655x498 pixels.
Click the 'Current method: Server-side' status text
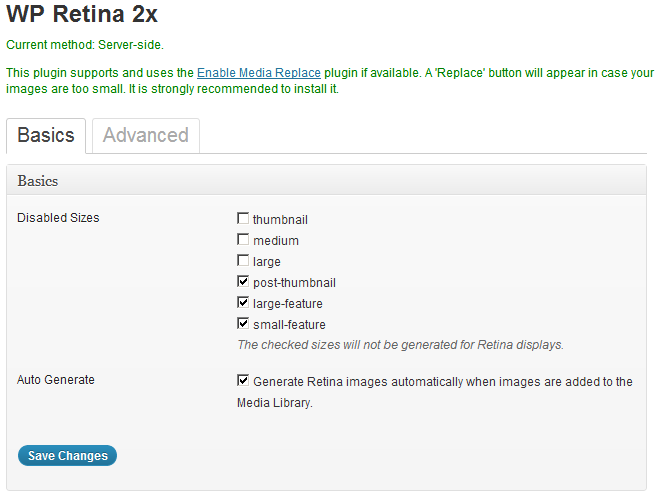coord(84,45)
